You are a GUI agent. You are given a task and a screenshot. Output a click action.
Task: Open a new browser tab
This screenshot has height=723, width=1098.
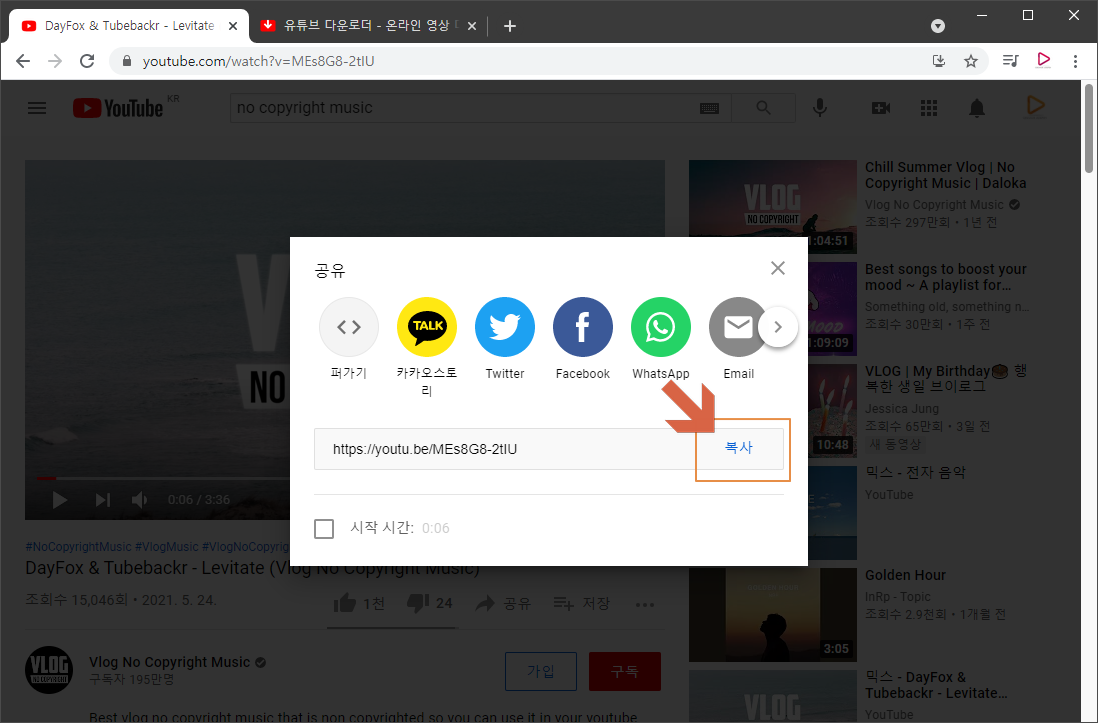510,26
